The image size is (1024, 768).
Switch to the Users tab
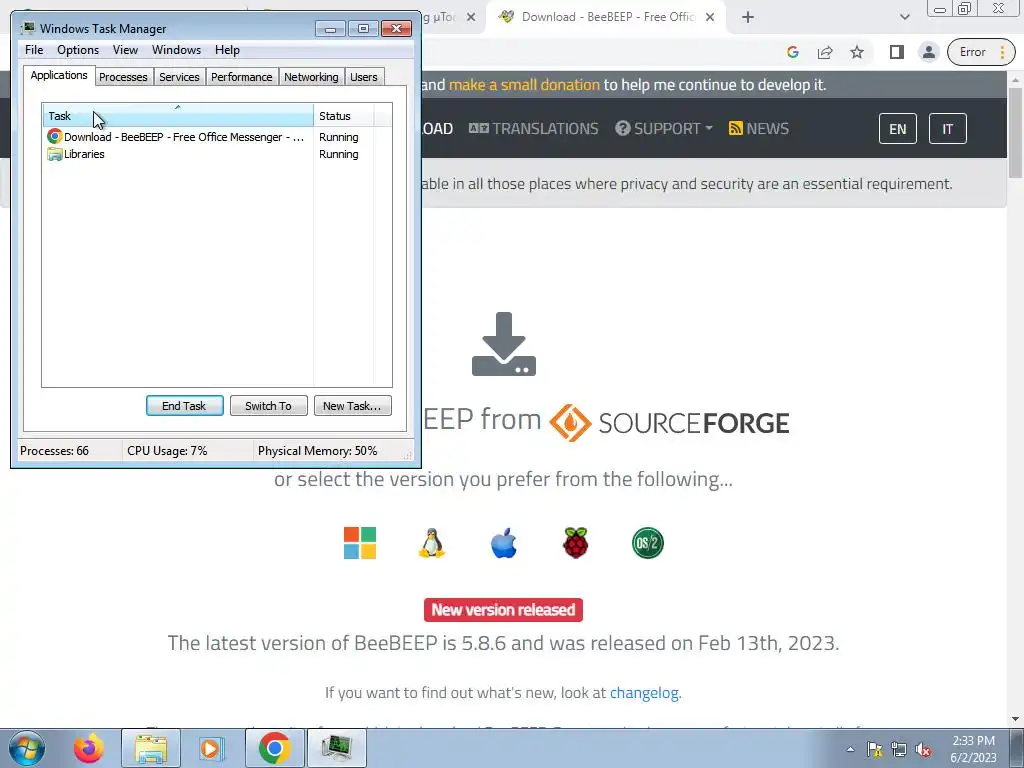[x=364, y=77]
